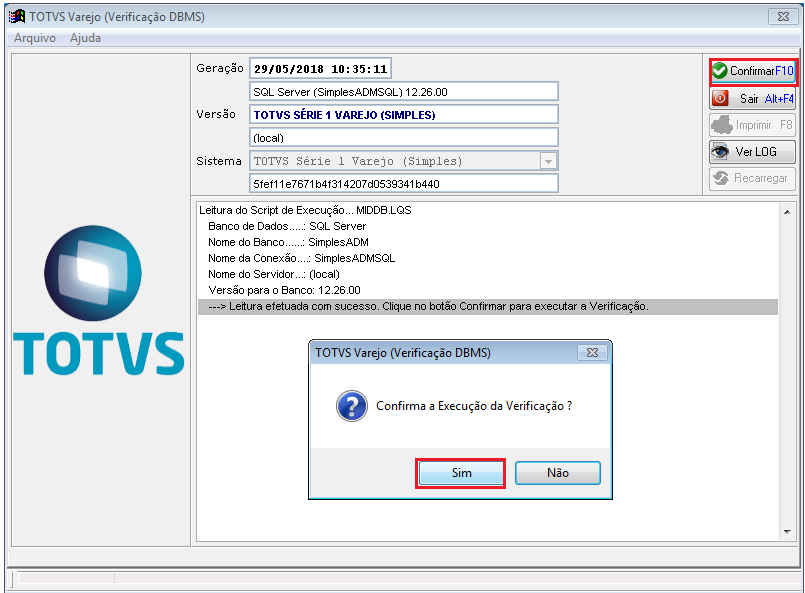Click Não to cancel the verification
The height and width of the screenshot is (593, 805).
558,473
